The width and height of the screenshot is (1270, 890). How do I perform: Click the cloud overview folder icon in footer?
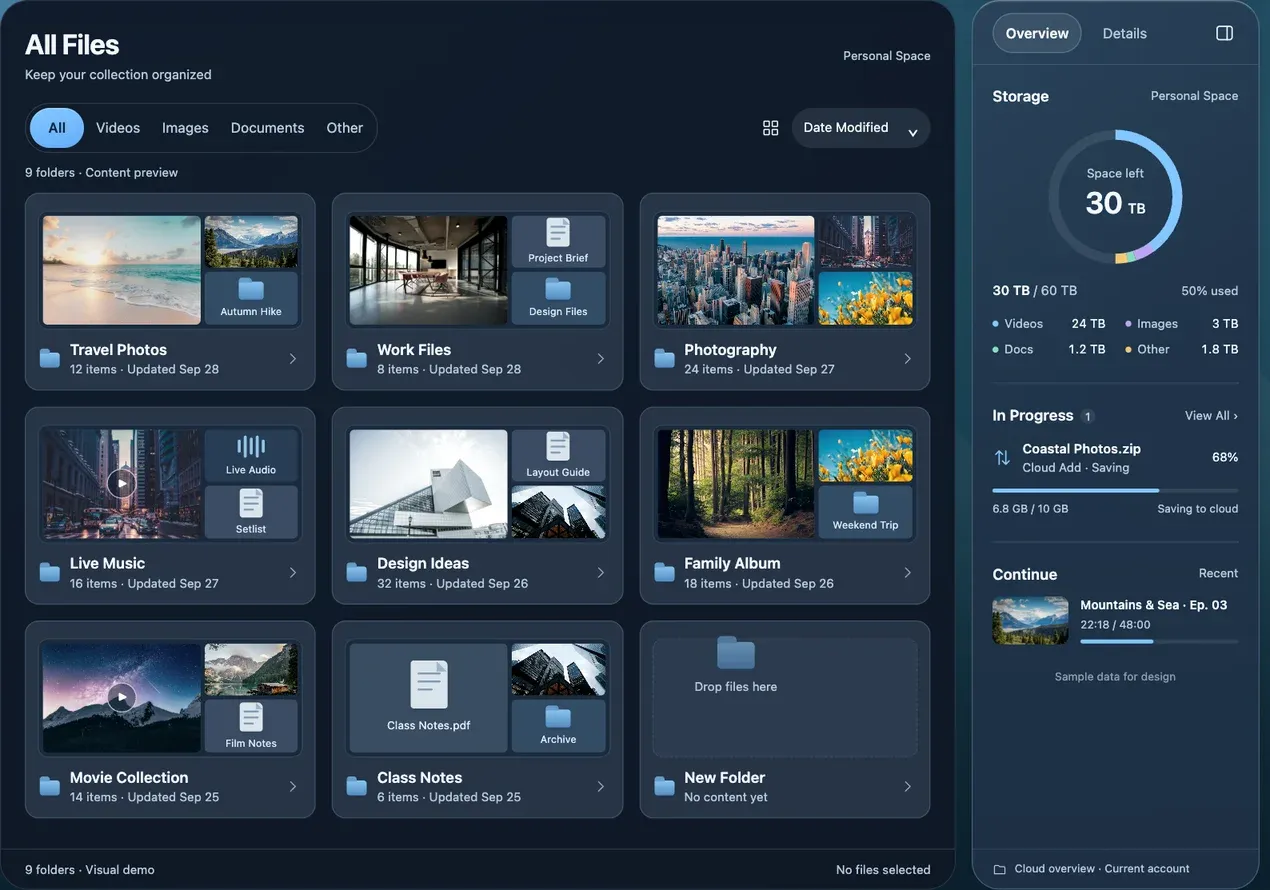coord(999,869)
